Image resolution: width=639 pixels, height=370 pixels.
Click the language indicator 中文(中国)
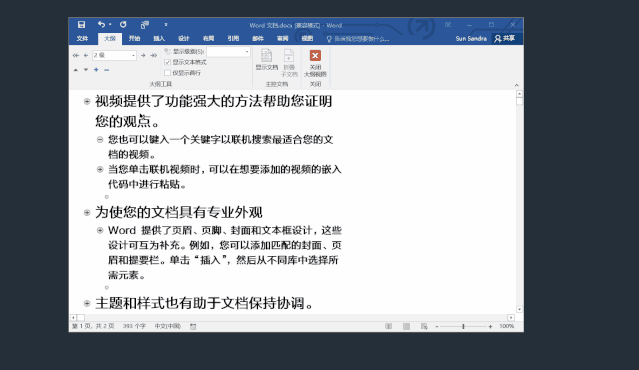pos(167,326)
